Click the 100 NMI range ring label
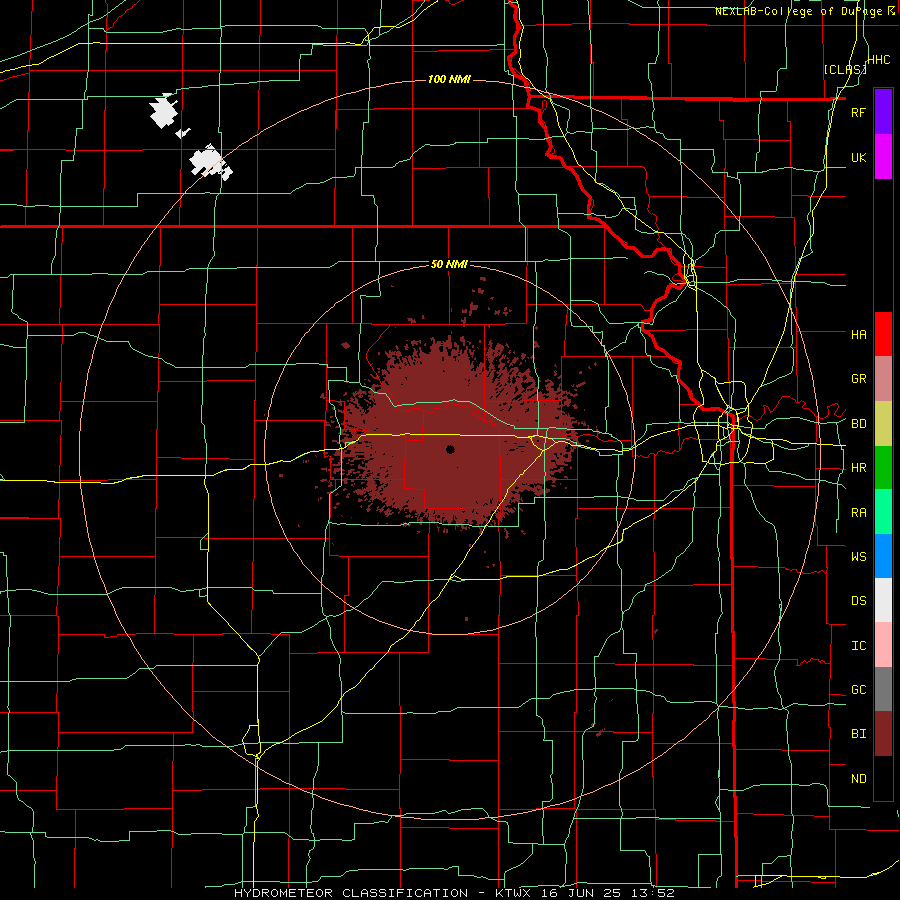This screenshot has height=900, width=900. click(x=449, y=79)
